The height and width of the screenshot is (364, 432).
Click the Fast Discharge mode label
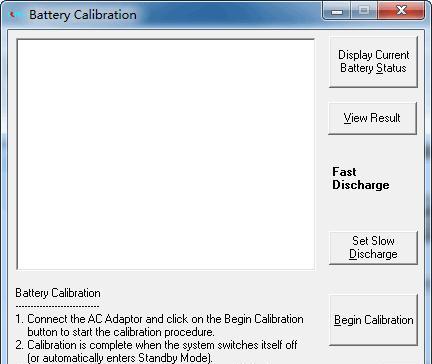pos(361,178)
